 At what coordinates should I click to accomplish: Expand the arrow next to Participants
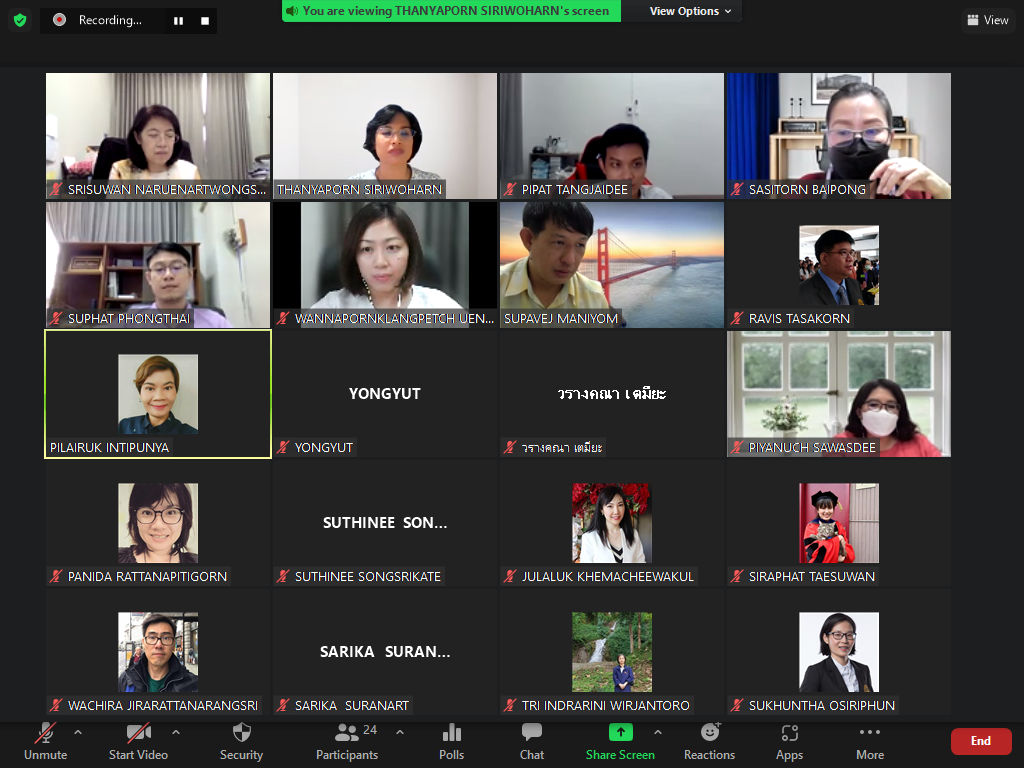400,733
